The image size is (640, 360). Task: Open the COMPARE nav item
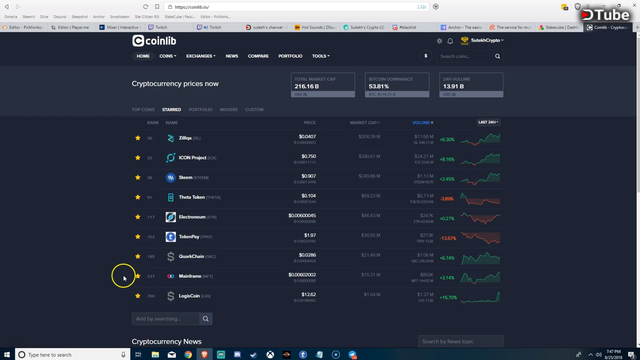[x=258, y=56]
